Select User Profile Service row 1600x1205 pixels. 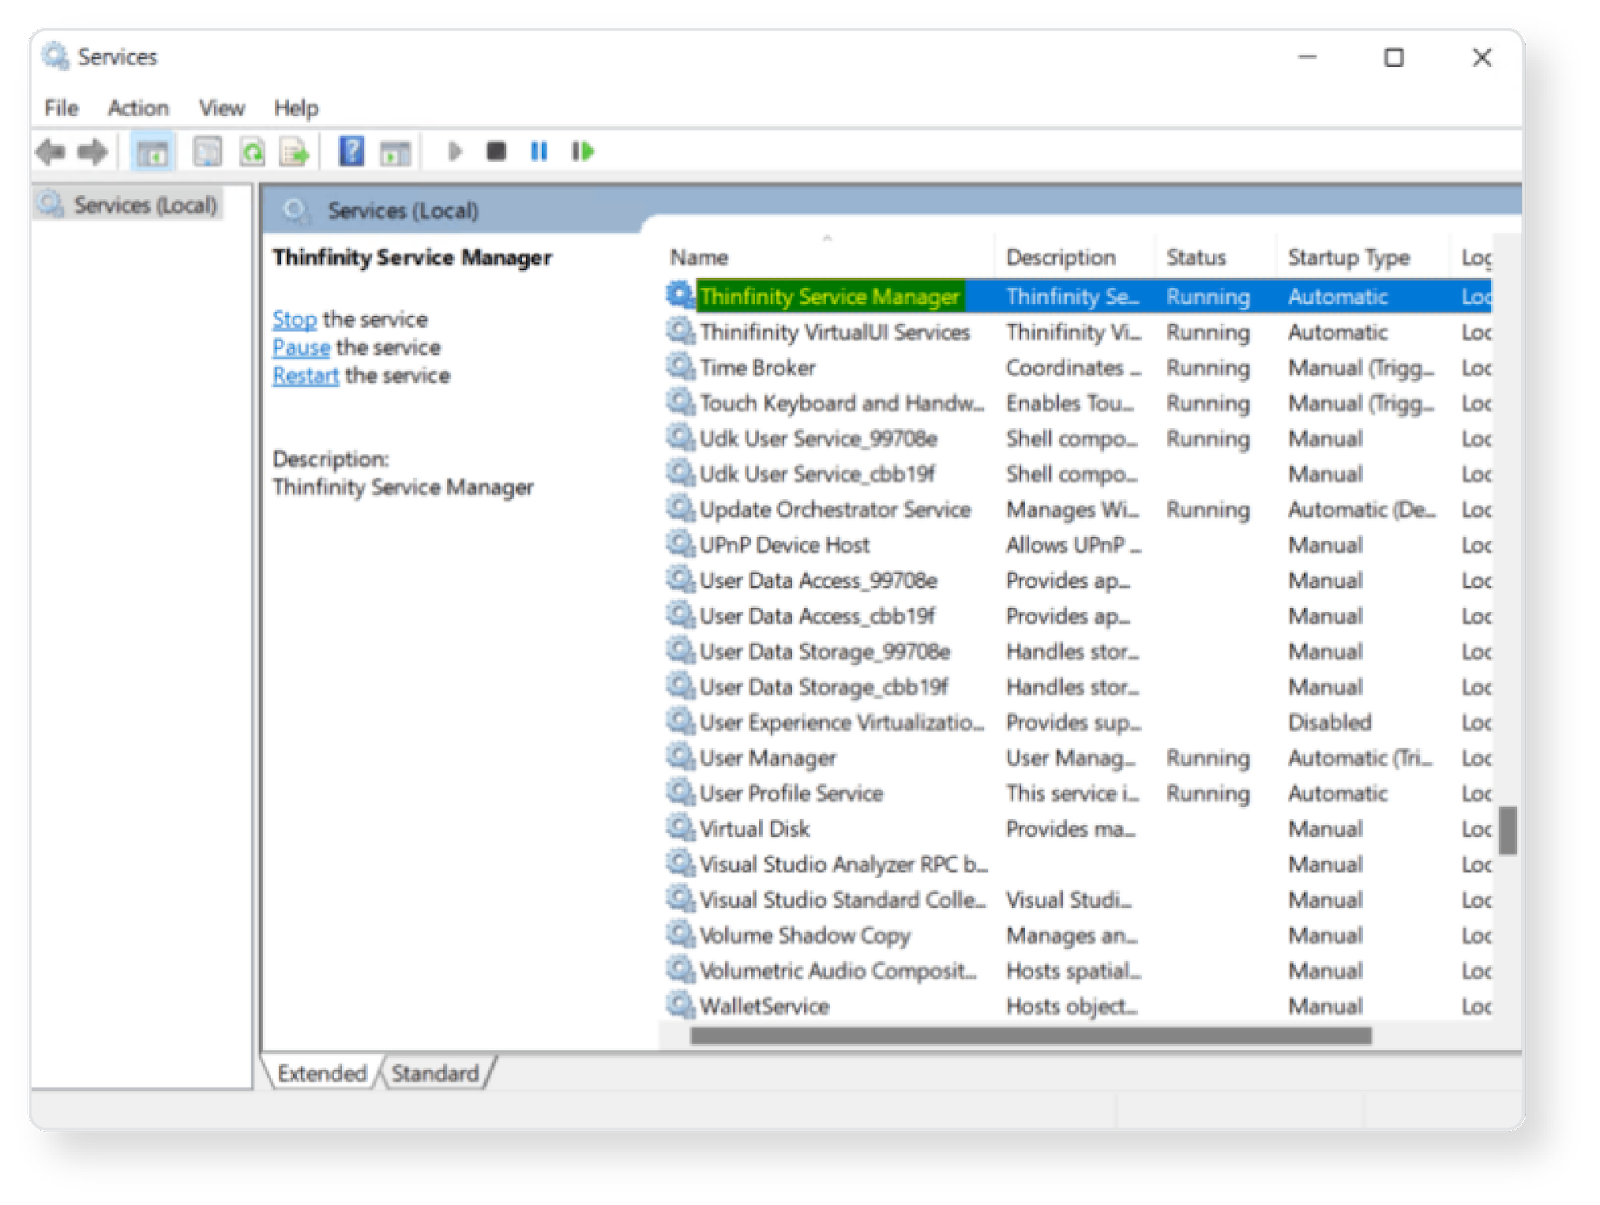pyautogui.click(x=1078, y=793)
